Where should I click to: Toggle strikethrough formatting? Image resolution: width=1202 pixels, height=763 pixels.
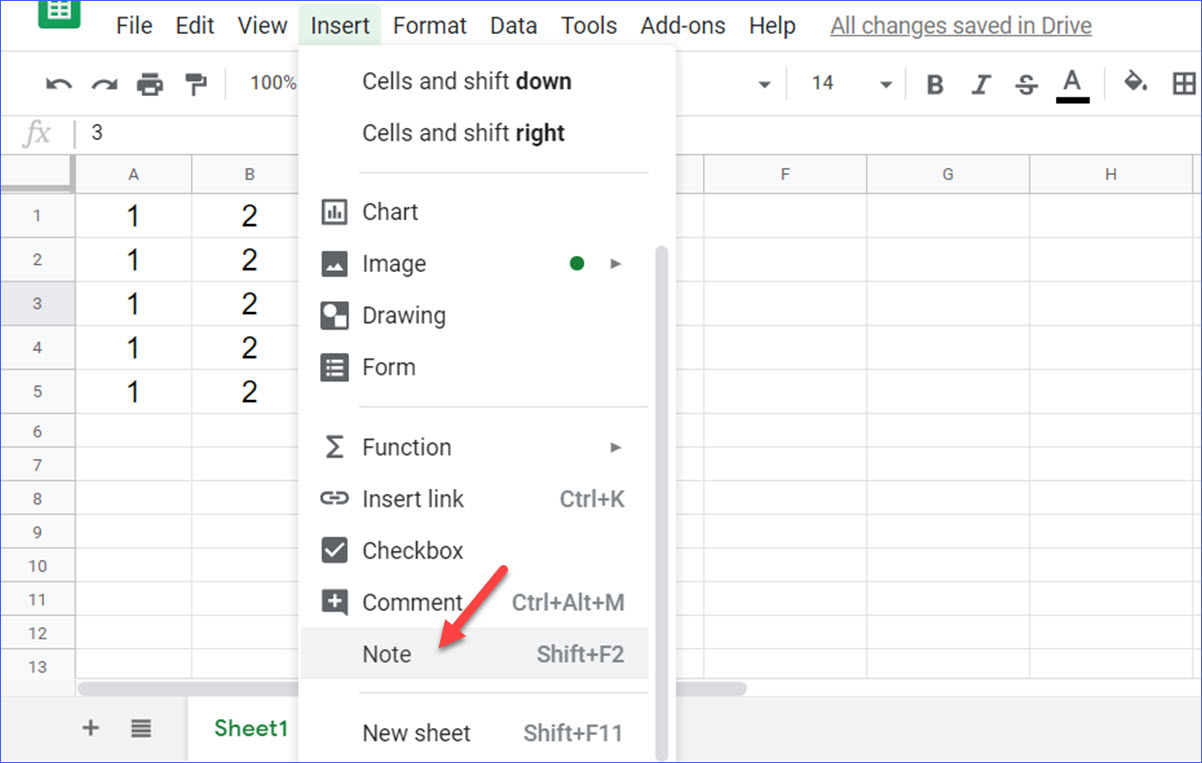1026,84
